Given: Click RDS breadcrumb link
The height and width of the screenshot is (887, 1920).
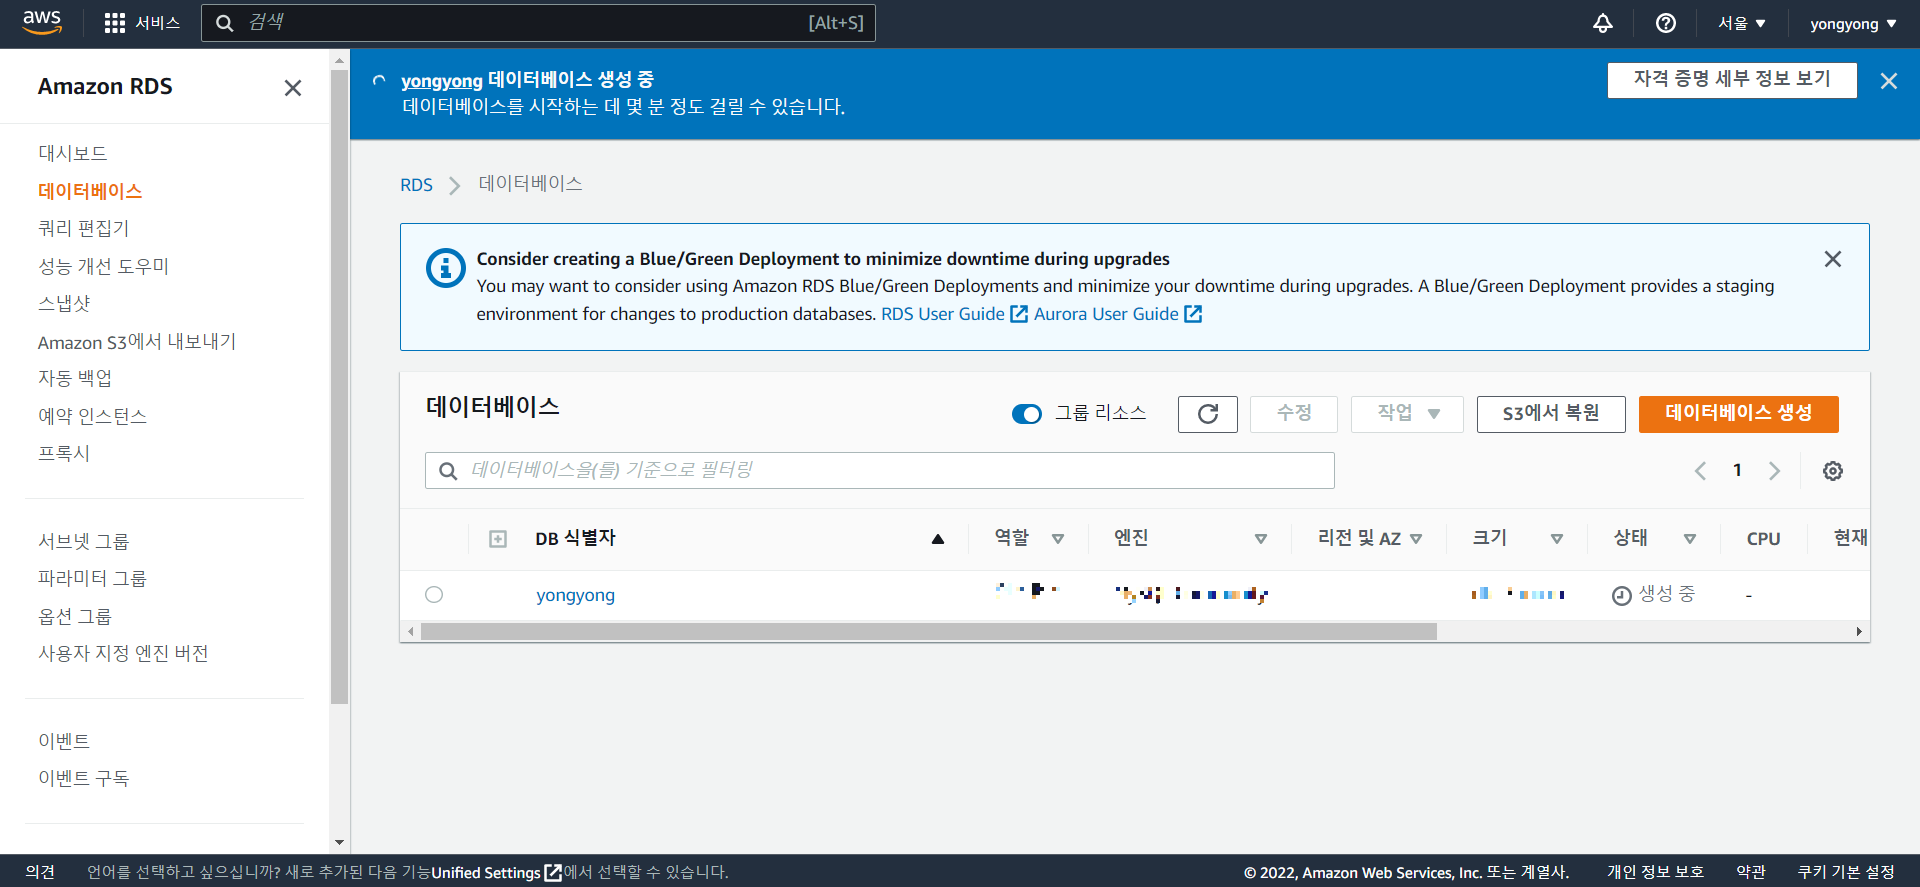Looking at the screenshot, I should pyautogui.click(x=416, y=185).
